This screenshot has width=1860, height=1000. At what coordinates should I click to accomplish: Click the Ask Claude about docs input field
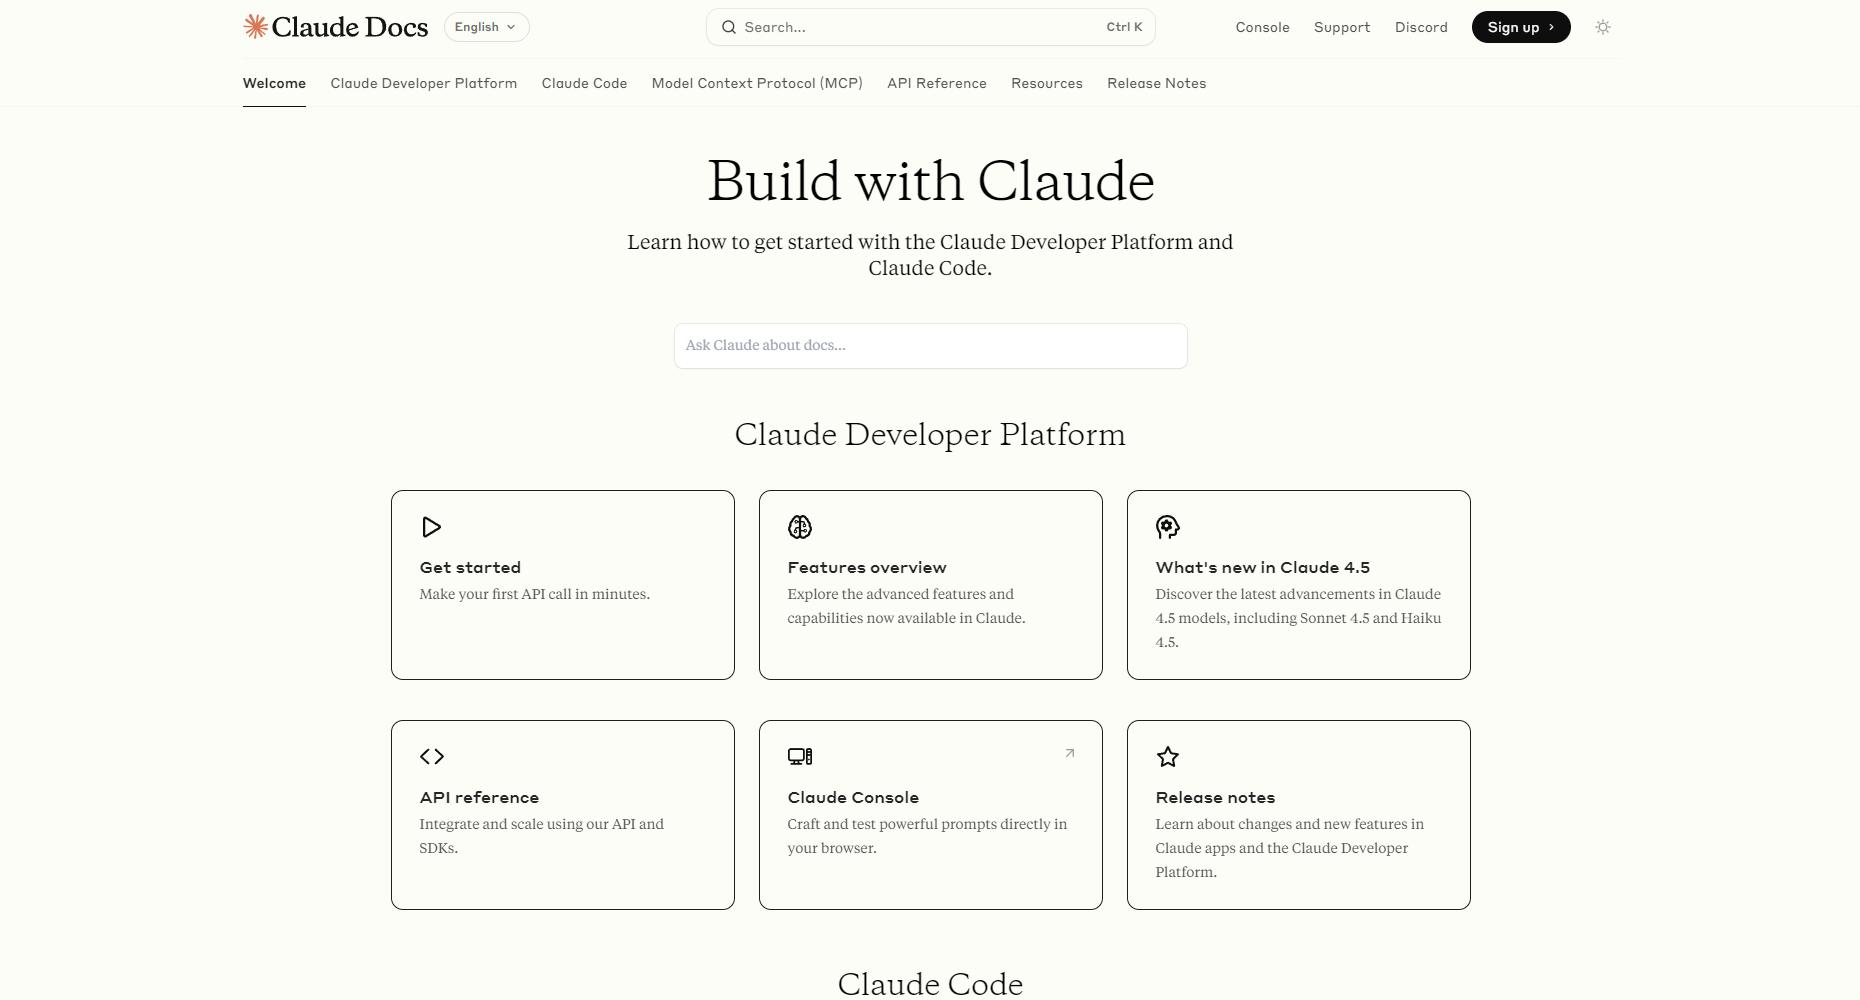(x=930, y=346)
